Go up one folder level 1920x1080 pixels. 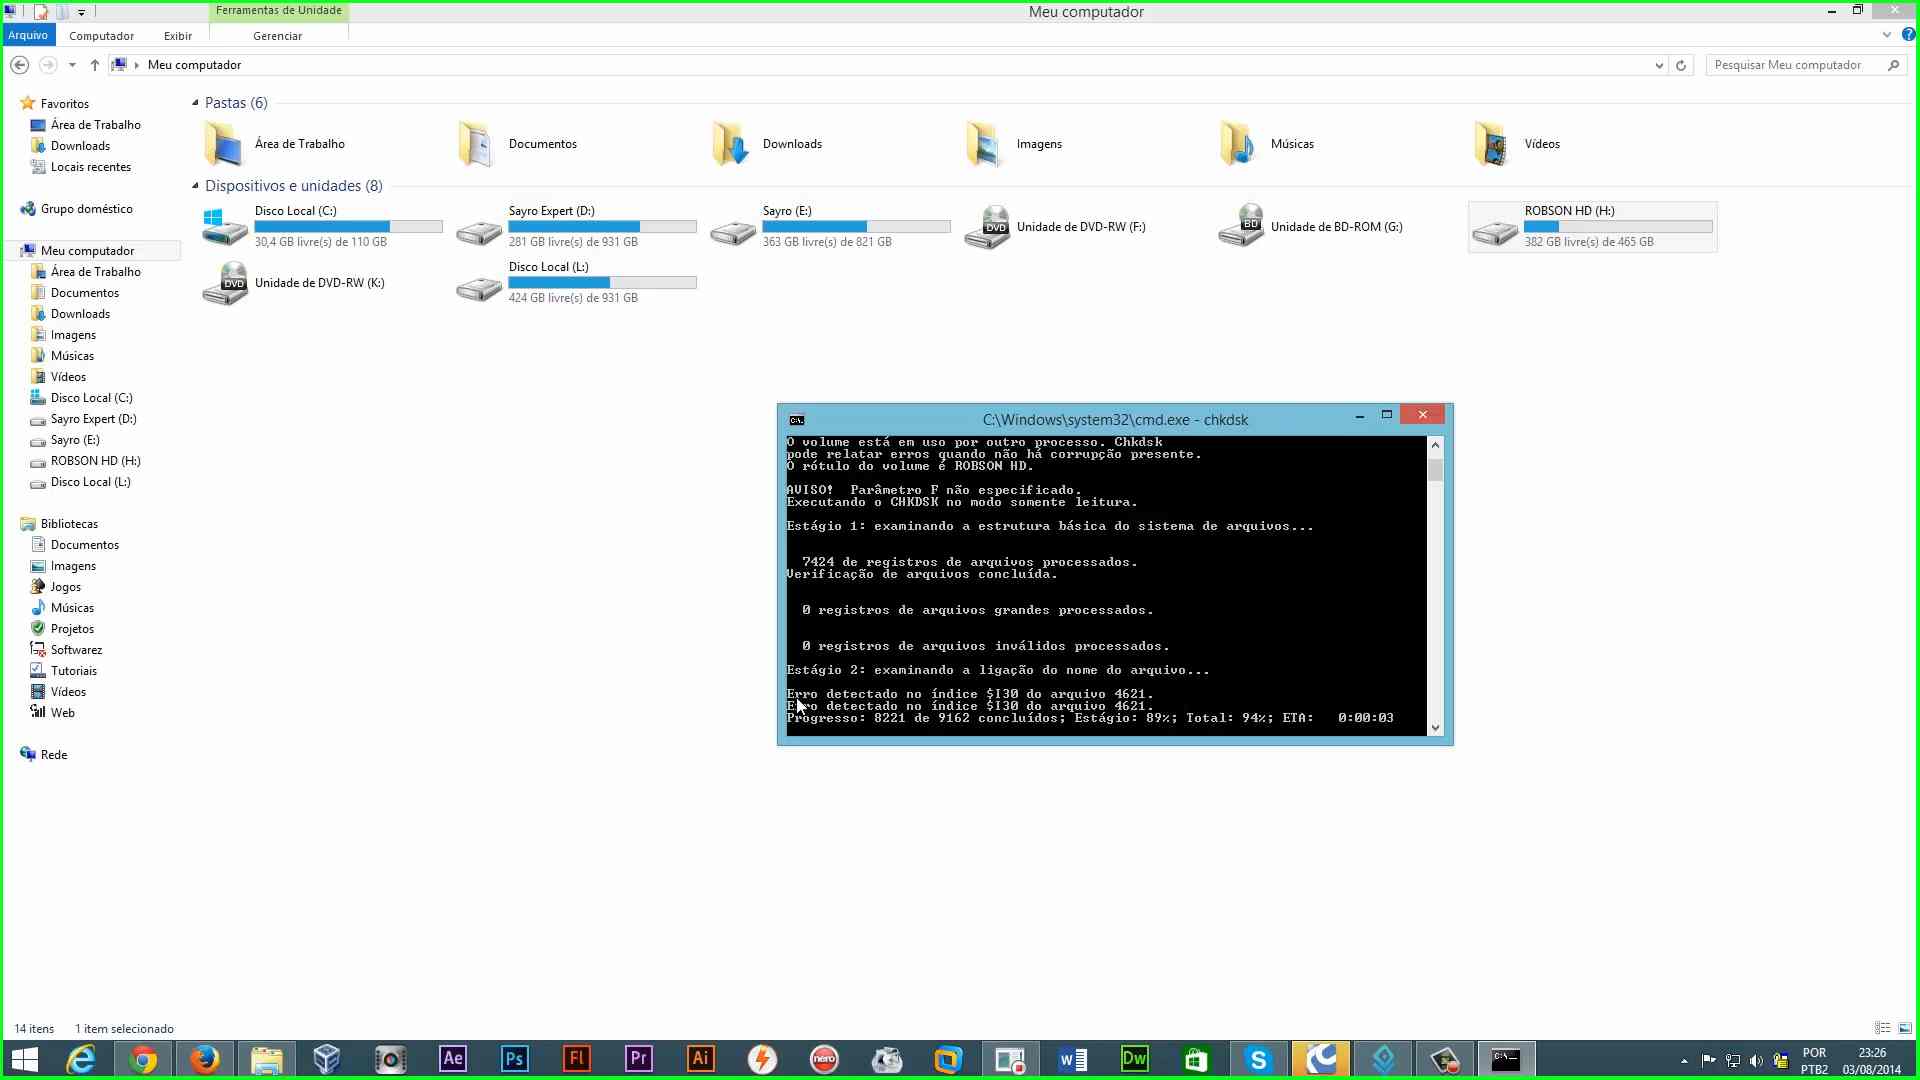tap(95, 65)
